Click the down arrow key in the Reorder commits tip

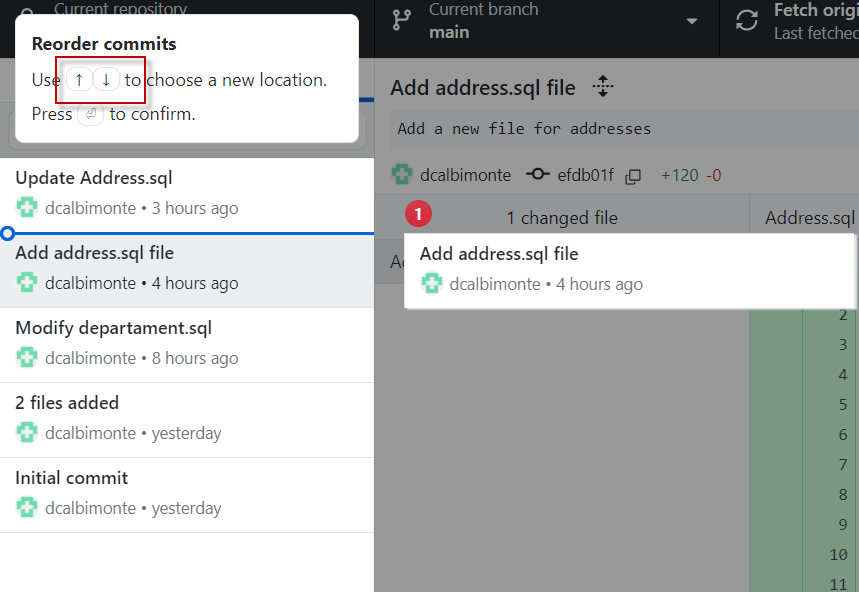[x=106, y=80]
